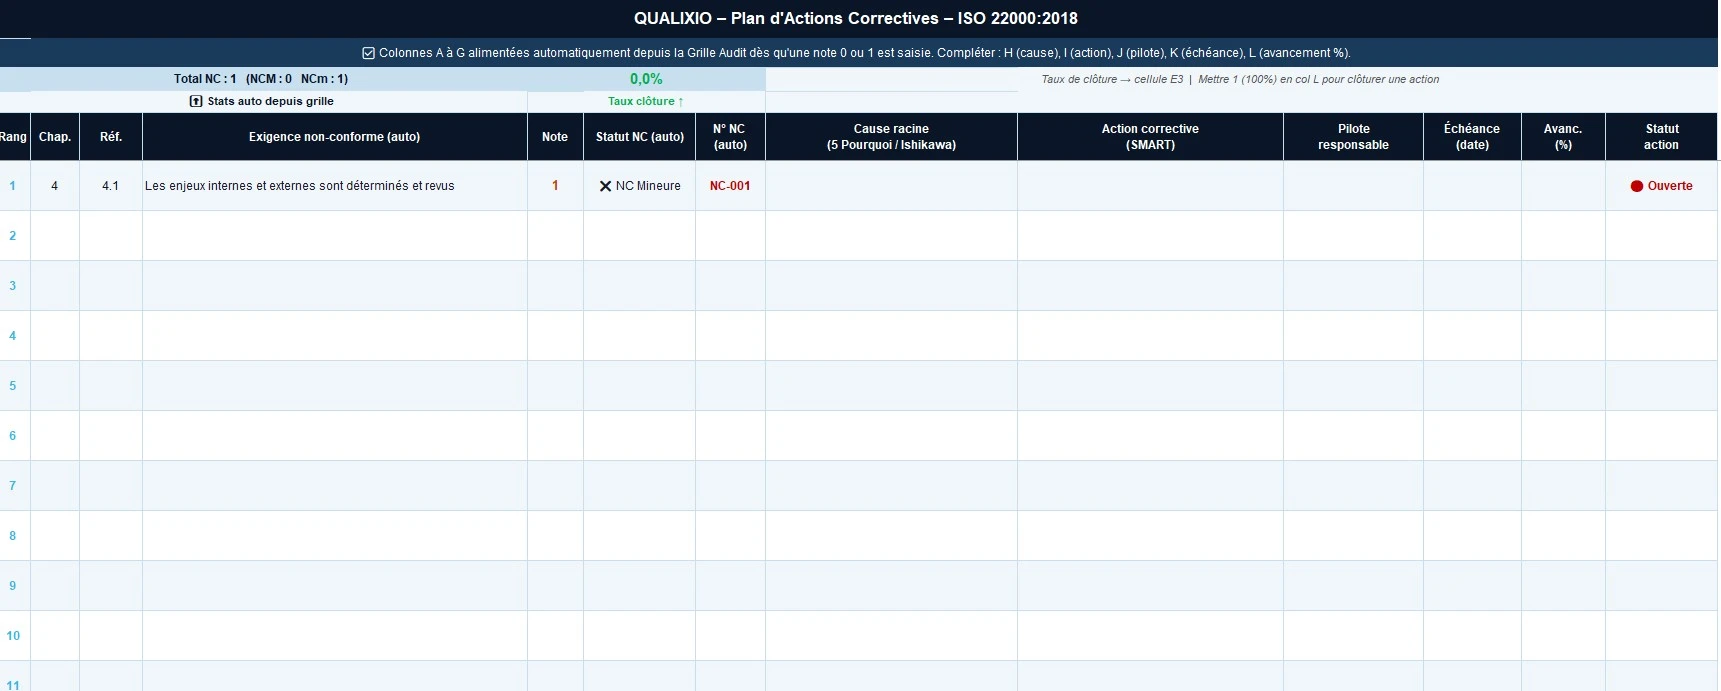This screenshot has width=1721, height=691.
Task: Select cell 'Les enjeux internes et externes sont déterminés'
Action: (x=335, y=186)
